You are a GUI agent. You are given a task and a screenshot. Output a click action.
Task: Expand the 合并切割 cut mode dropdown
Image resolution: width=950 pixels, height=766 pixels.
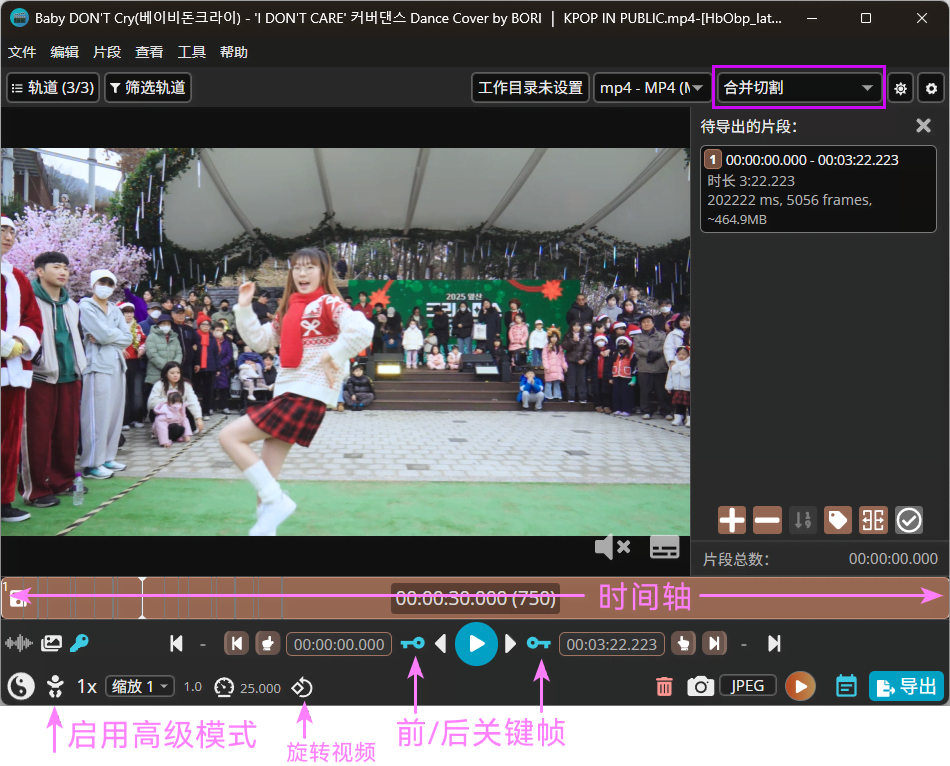click(798, 88)
